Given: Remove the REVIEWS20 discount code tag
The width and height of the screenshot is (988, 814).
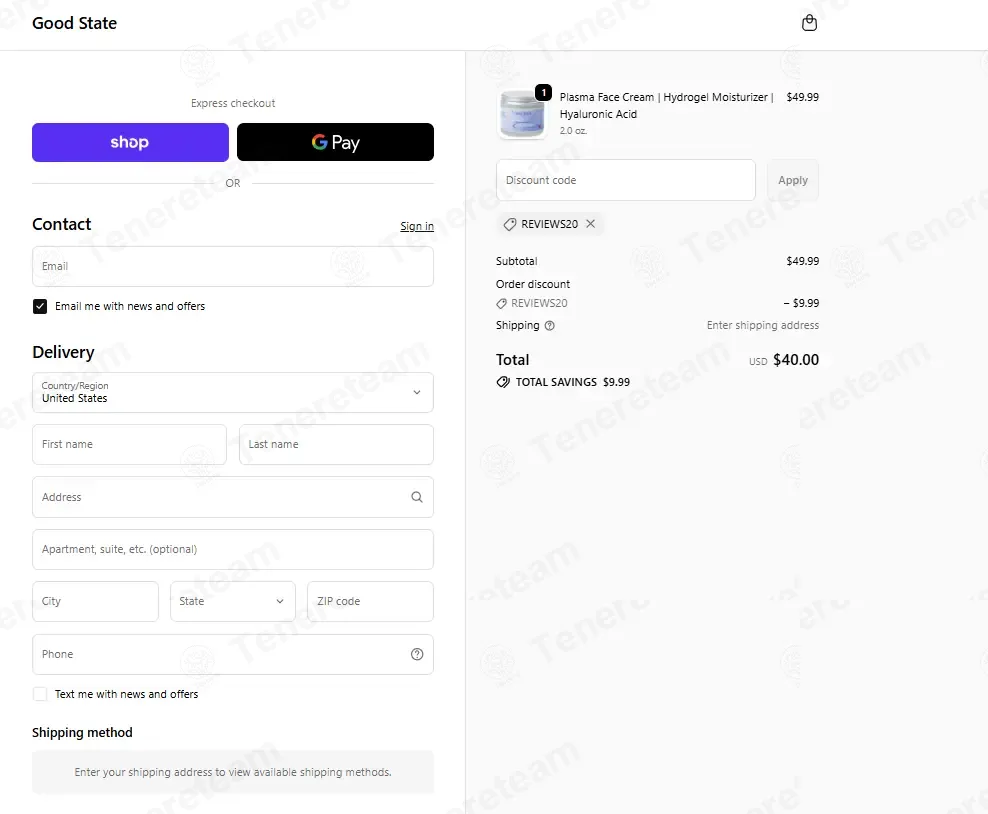Looking at the screenshot, I should coord(590,224).
